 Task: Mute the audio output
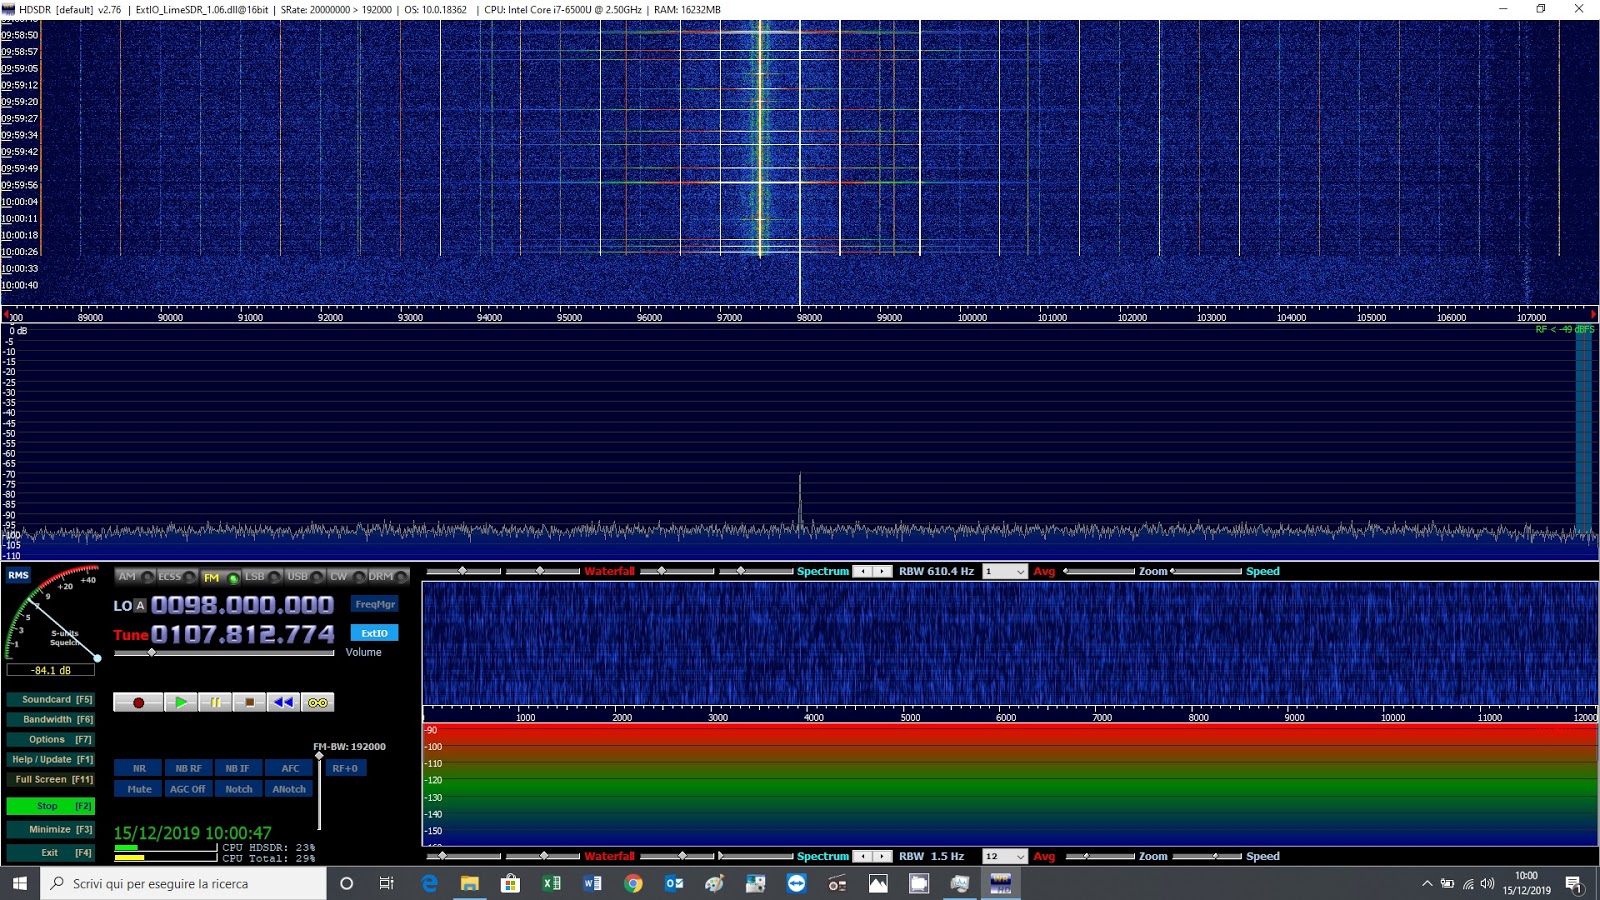[138, 789]
